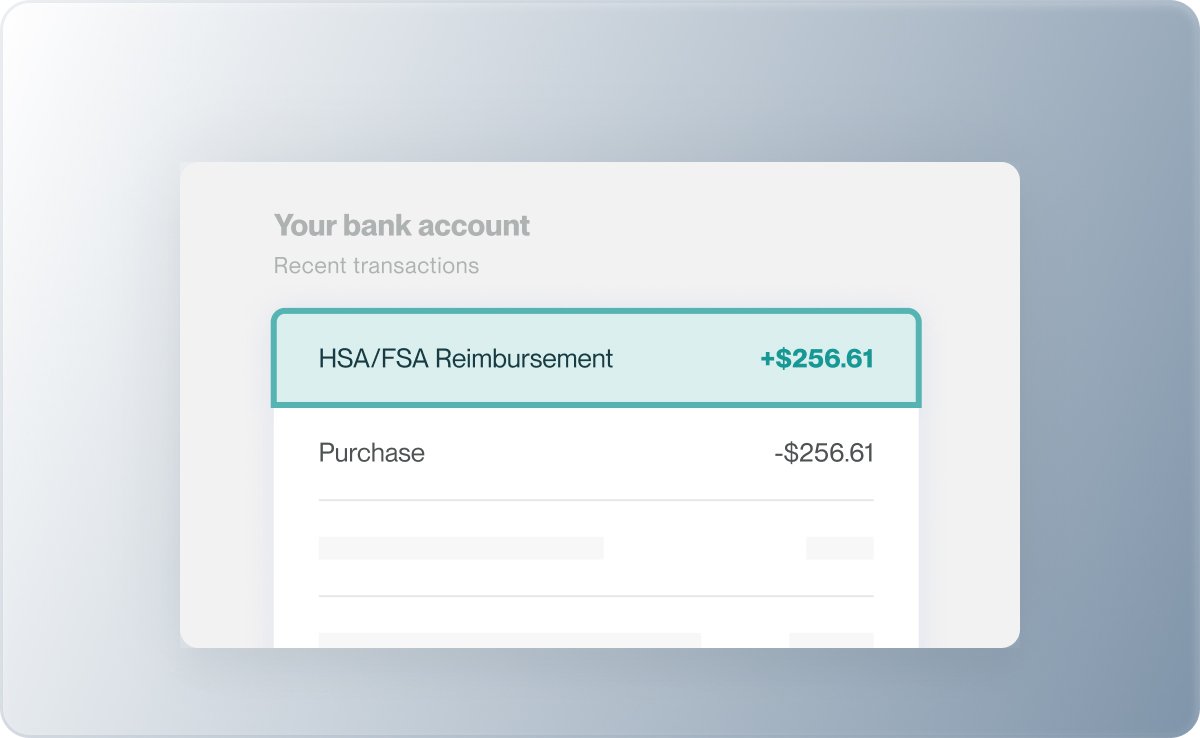Screen dimensions: 1200x738
Task: Click the "Recent transactions" subtitle
Action: (376, 266)
